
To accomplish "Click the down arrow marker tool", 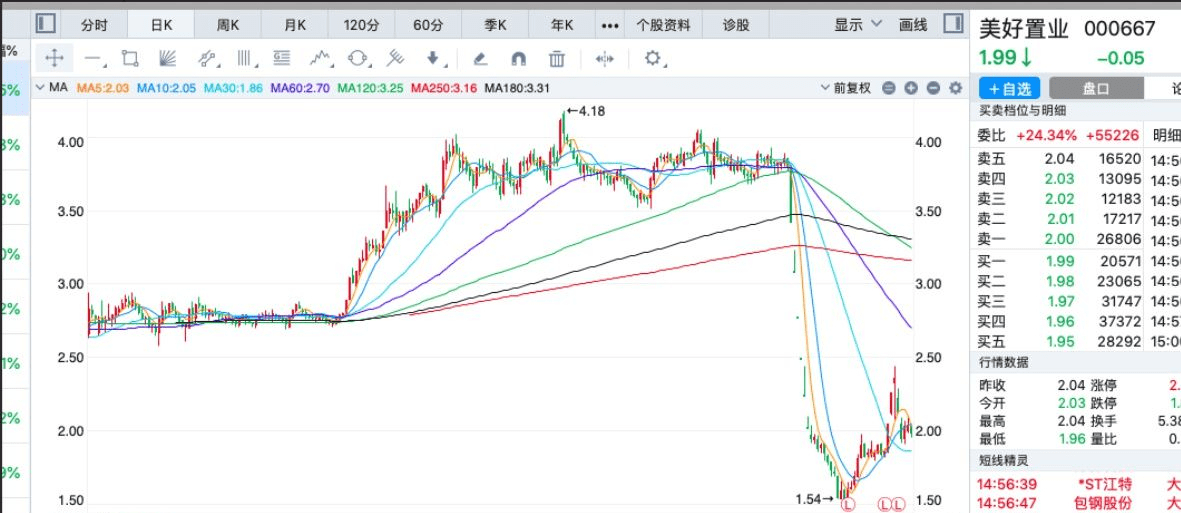I will pos(433,59).
